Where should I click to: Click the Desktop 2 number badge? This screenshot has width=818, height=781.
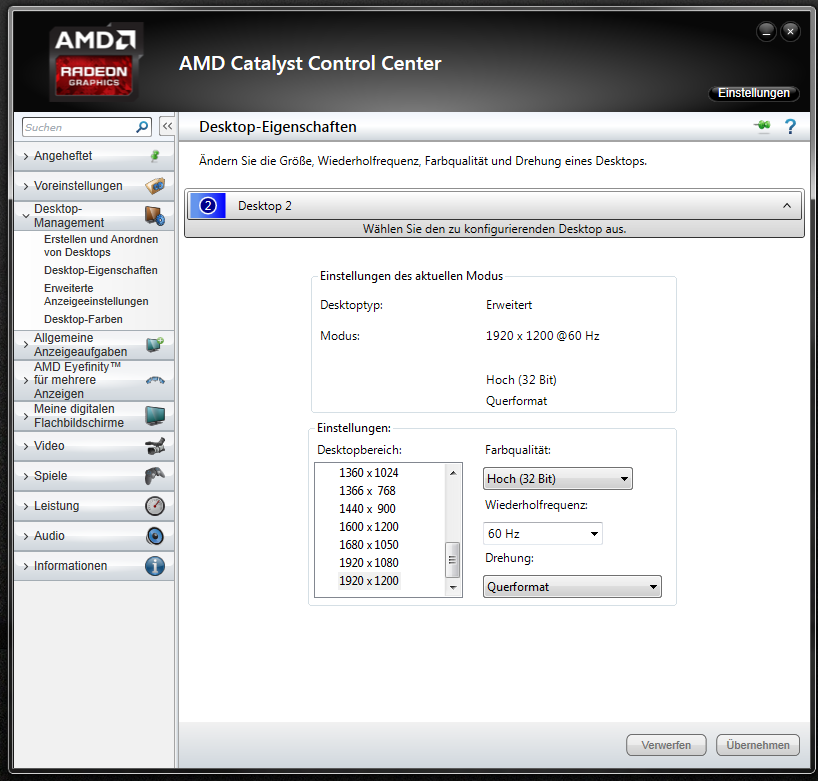pos(208,206)
